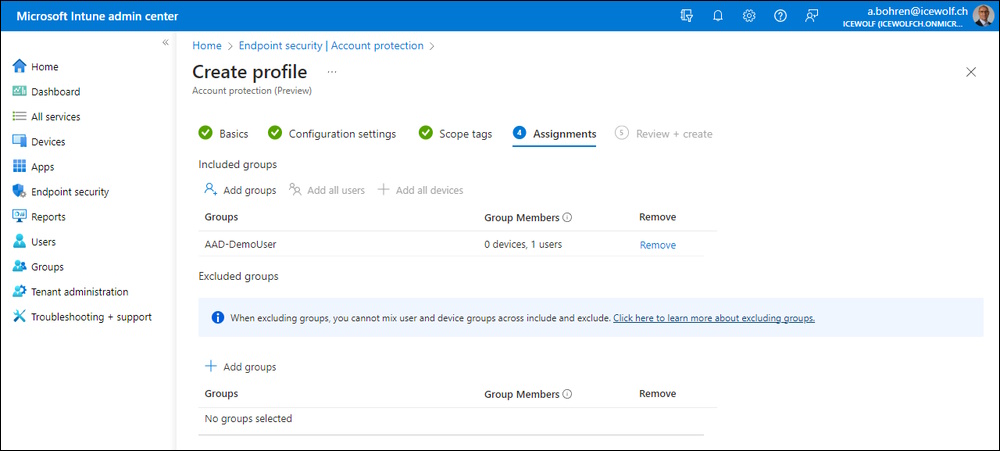Click the Excluded groups heading
The image size is (1000, 451).
pyautogui.click(x=238, y=276)
